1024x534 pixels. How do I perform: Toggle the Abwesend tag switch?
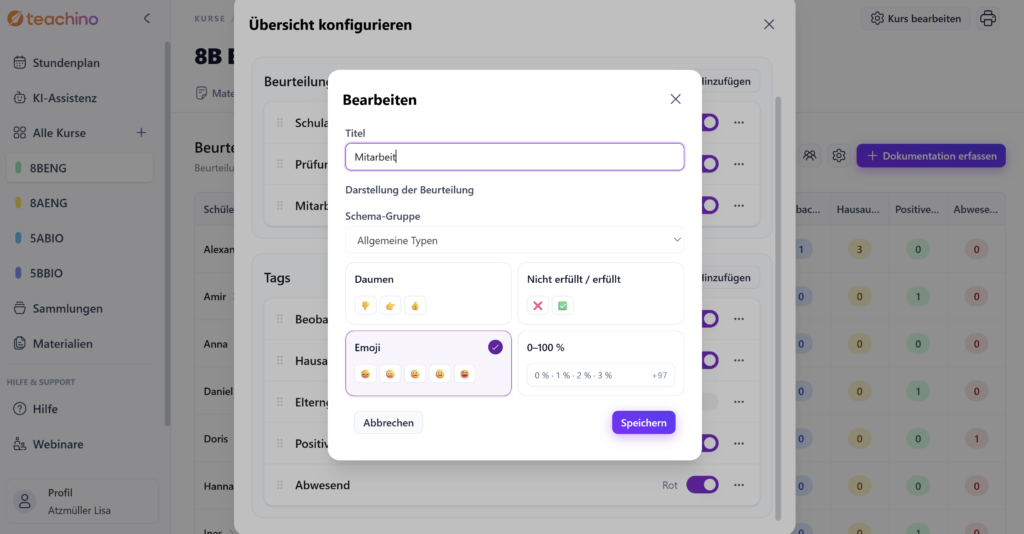pos(703,484)
